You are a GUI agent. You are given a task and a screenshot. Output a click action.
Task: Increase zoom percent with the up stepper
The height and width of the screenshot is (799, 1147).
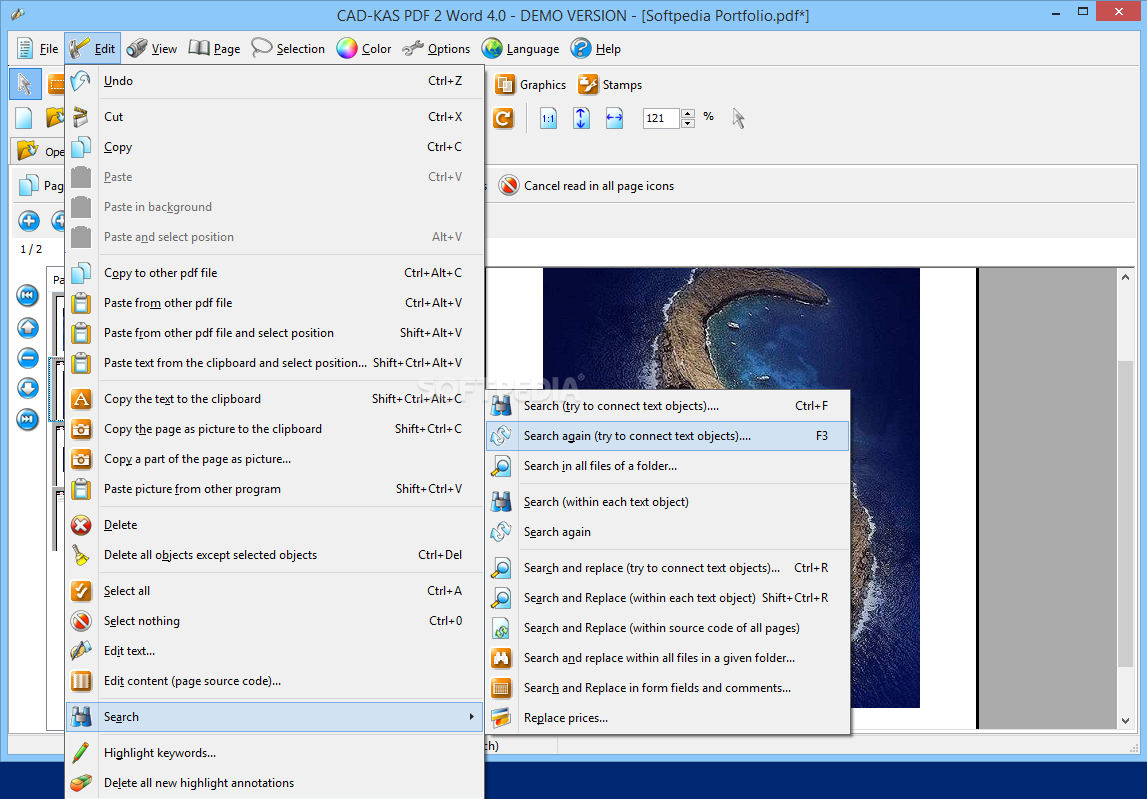688,113
